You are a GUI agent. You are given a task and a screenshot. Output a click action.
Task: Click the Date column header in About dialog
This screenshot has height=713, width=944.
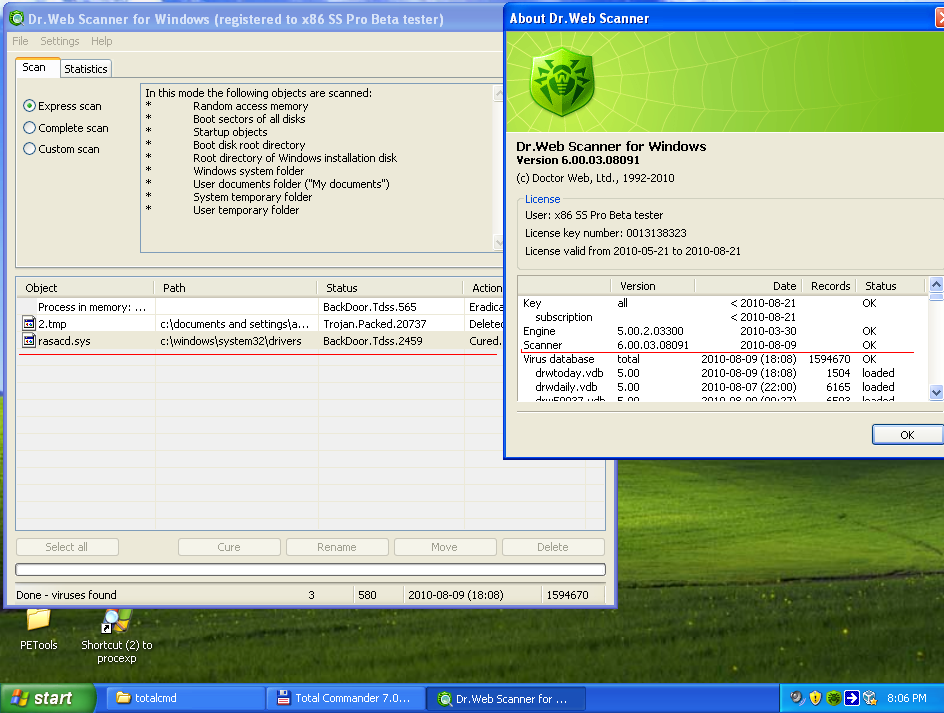pyautogui.click(x=748, y=286)
